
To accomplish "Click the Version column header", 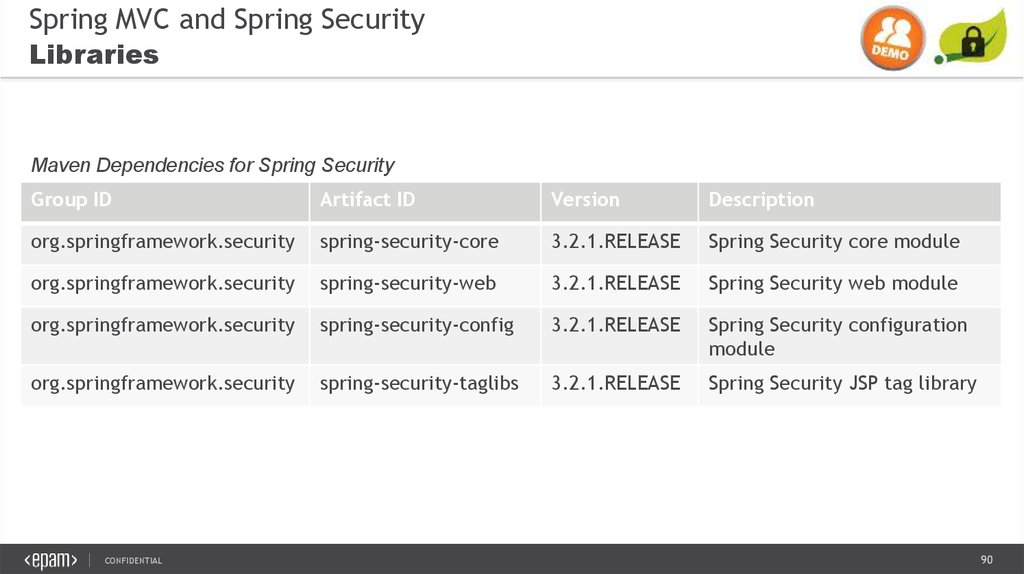I will (585, 200).
